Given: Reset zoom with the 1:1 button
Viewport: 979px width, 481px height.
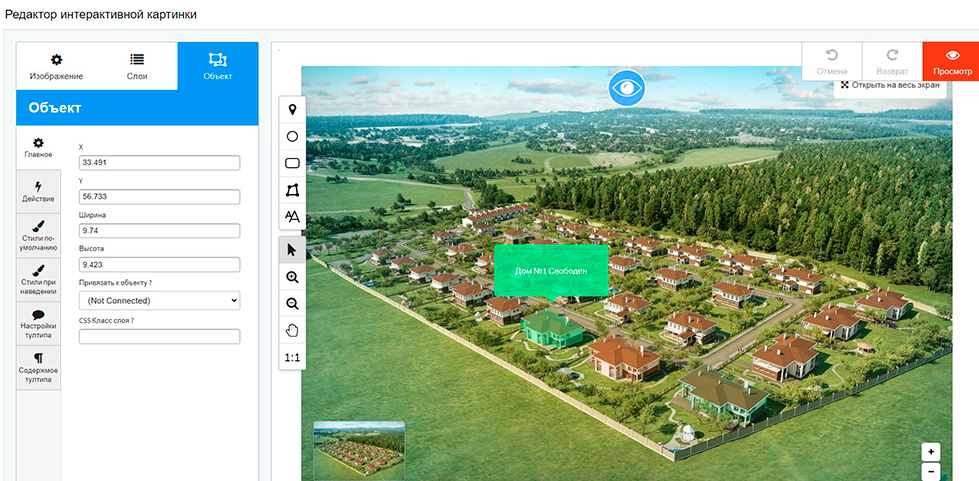Looking at the screenshot, I should (x=292, y=357).
